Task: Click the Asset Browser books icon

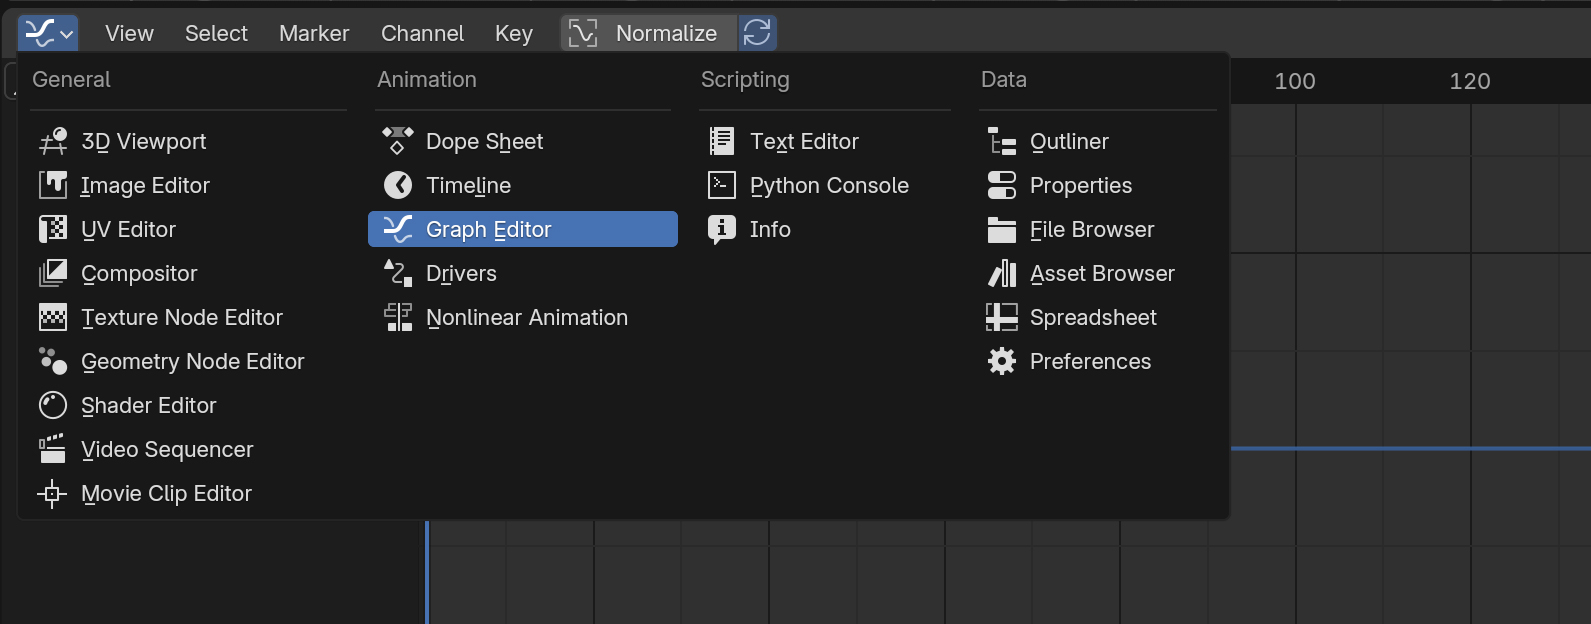Action: [1002, 273]
